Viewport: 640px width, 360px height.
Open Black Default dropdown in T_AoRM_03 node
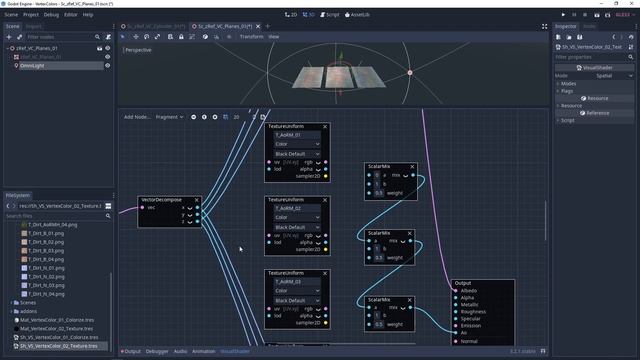[297, 301]
